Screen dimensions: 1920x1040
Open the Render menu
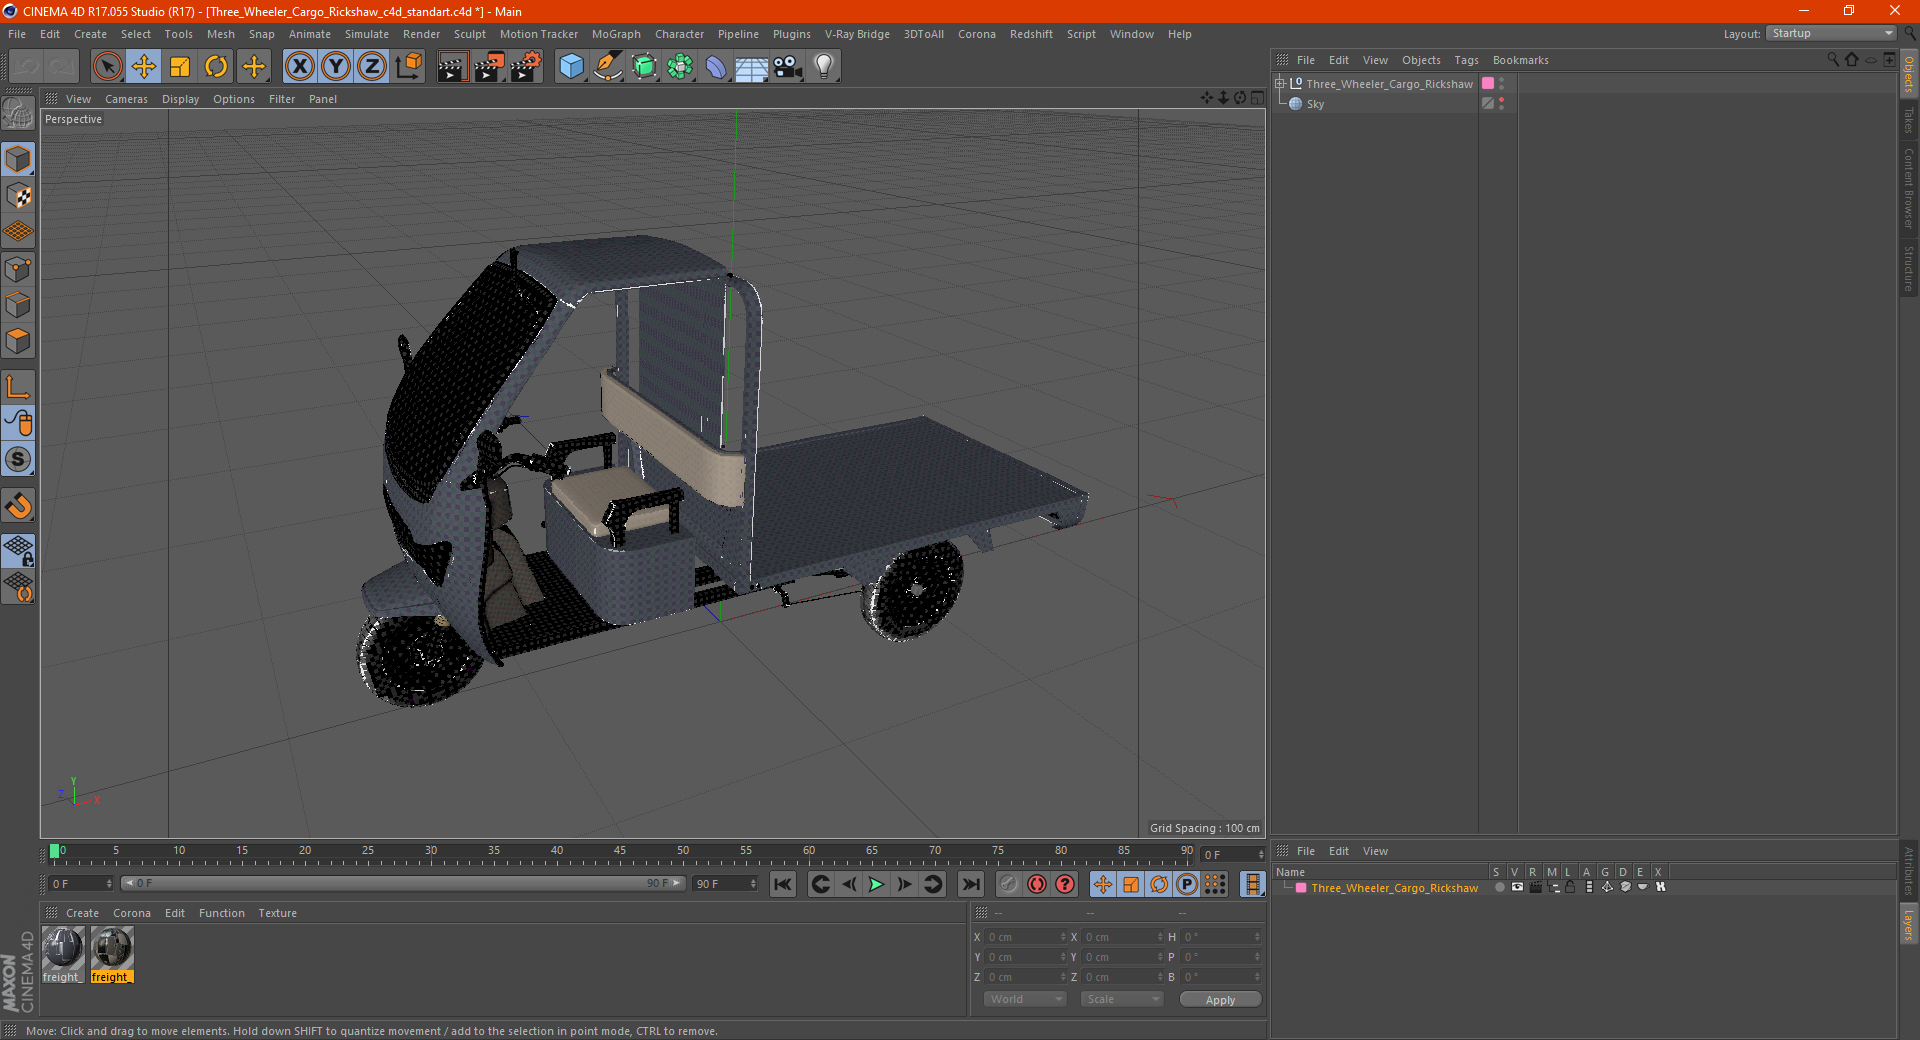coord(421,34)
